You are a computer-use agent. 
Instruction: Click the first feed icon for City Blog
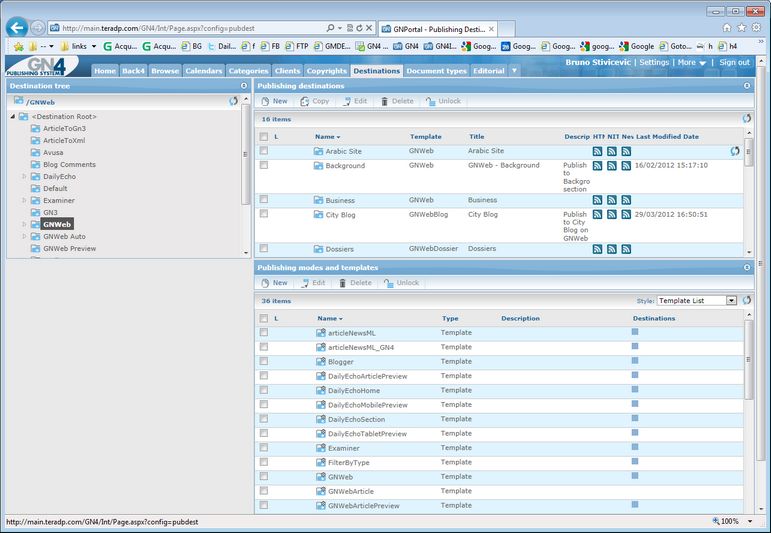click(597, 214)
